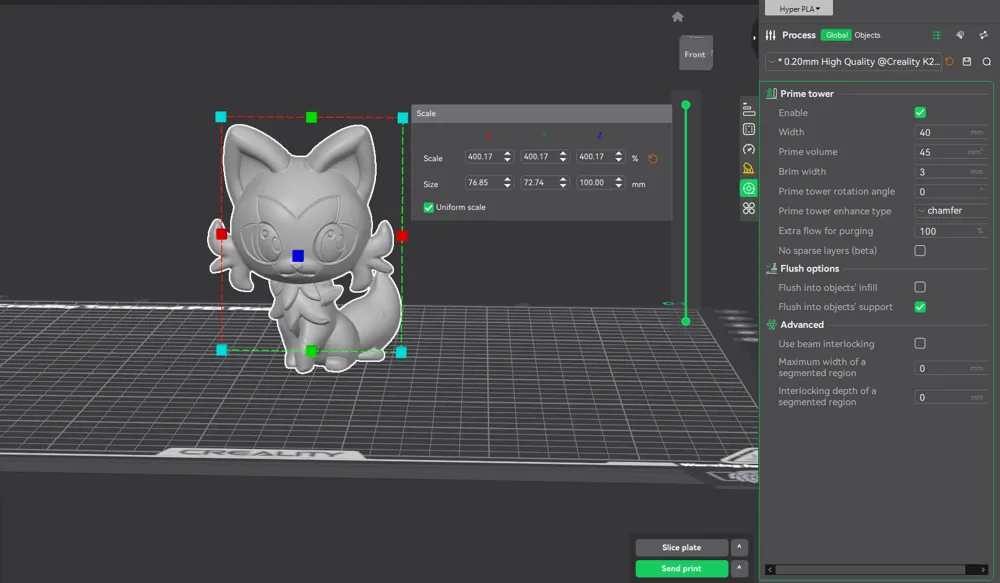Image resolution: width=1000 pixels, height=583 pixels.
Task: Click the paint palette icon in Process header
Action: pos(960,35)
